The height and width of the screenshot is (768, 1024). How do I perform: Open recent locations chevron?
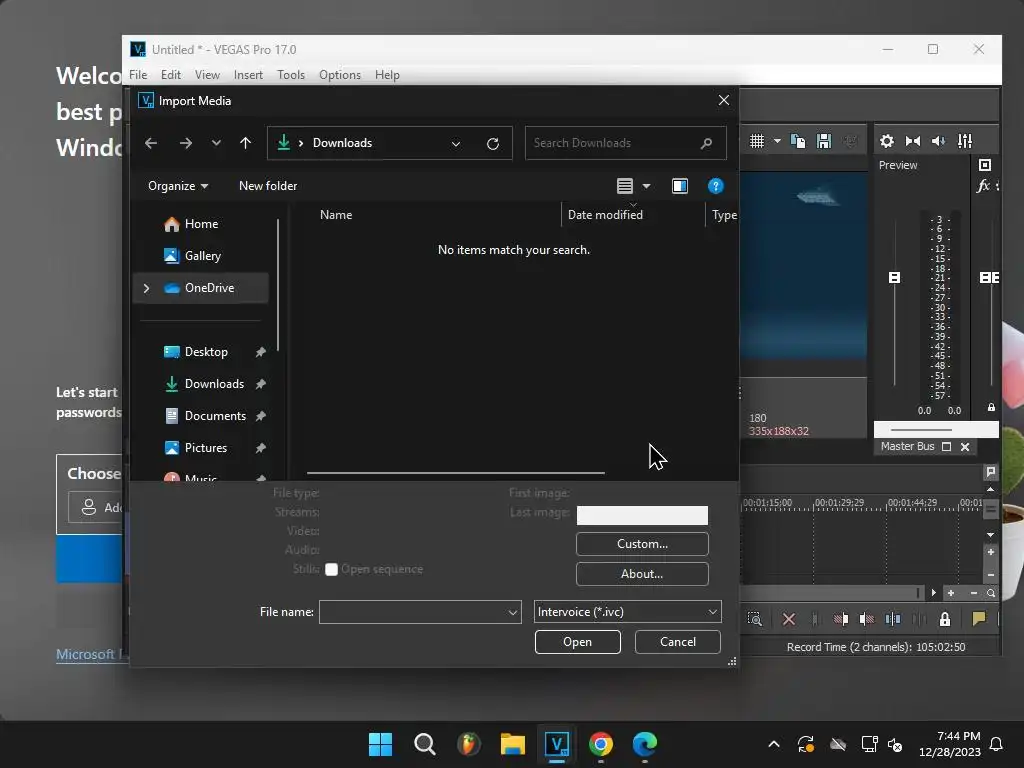tap(216, 143)
